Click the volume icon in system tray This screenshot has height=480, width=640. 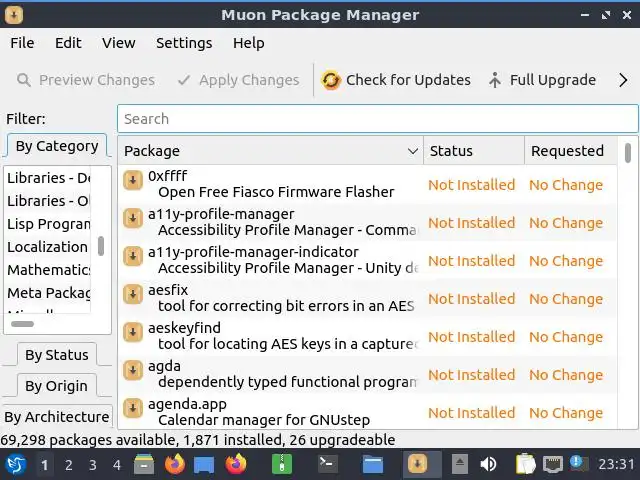(489, 464)
